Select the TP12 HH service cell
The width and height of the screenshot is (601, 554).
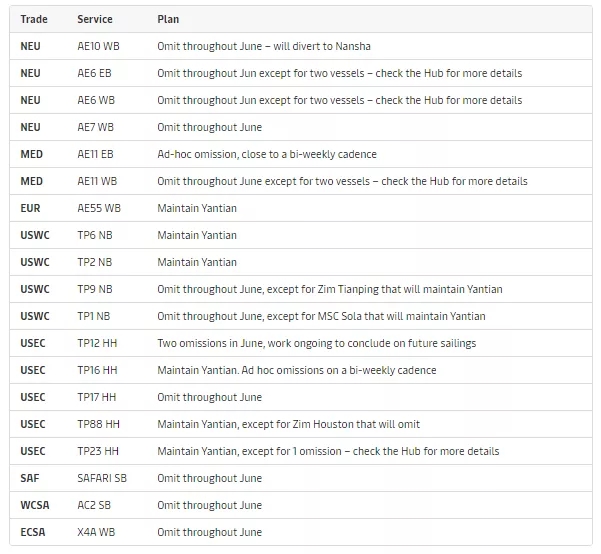coord(97,344)
